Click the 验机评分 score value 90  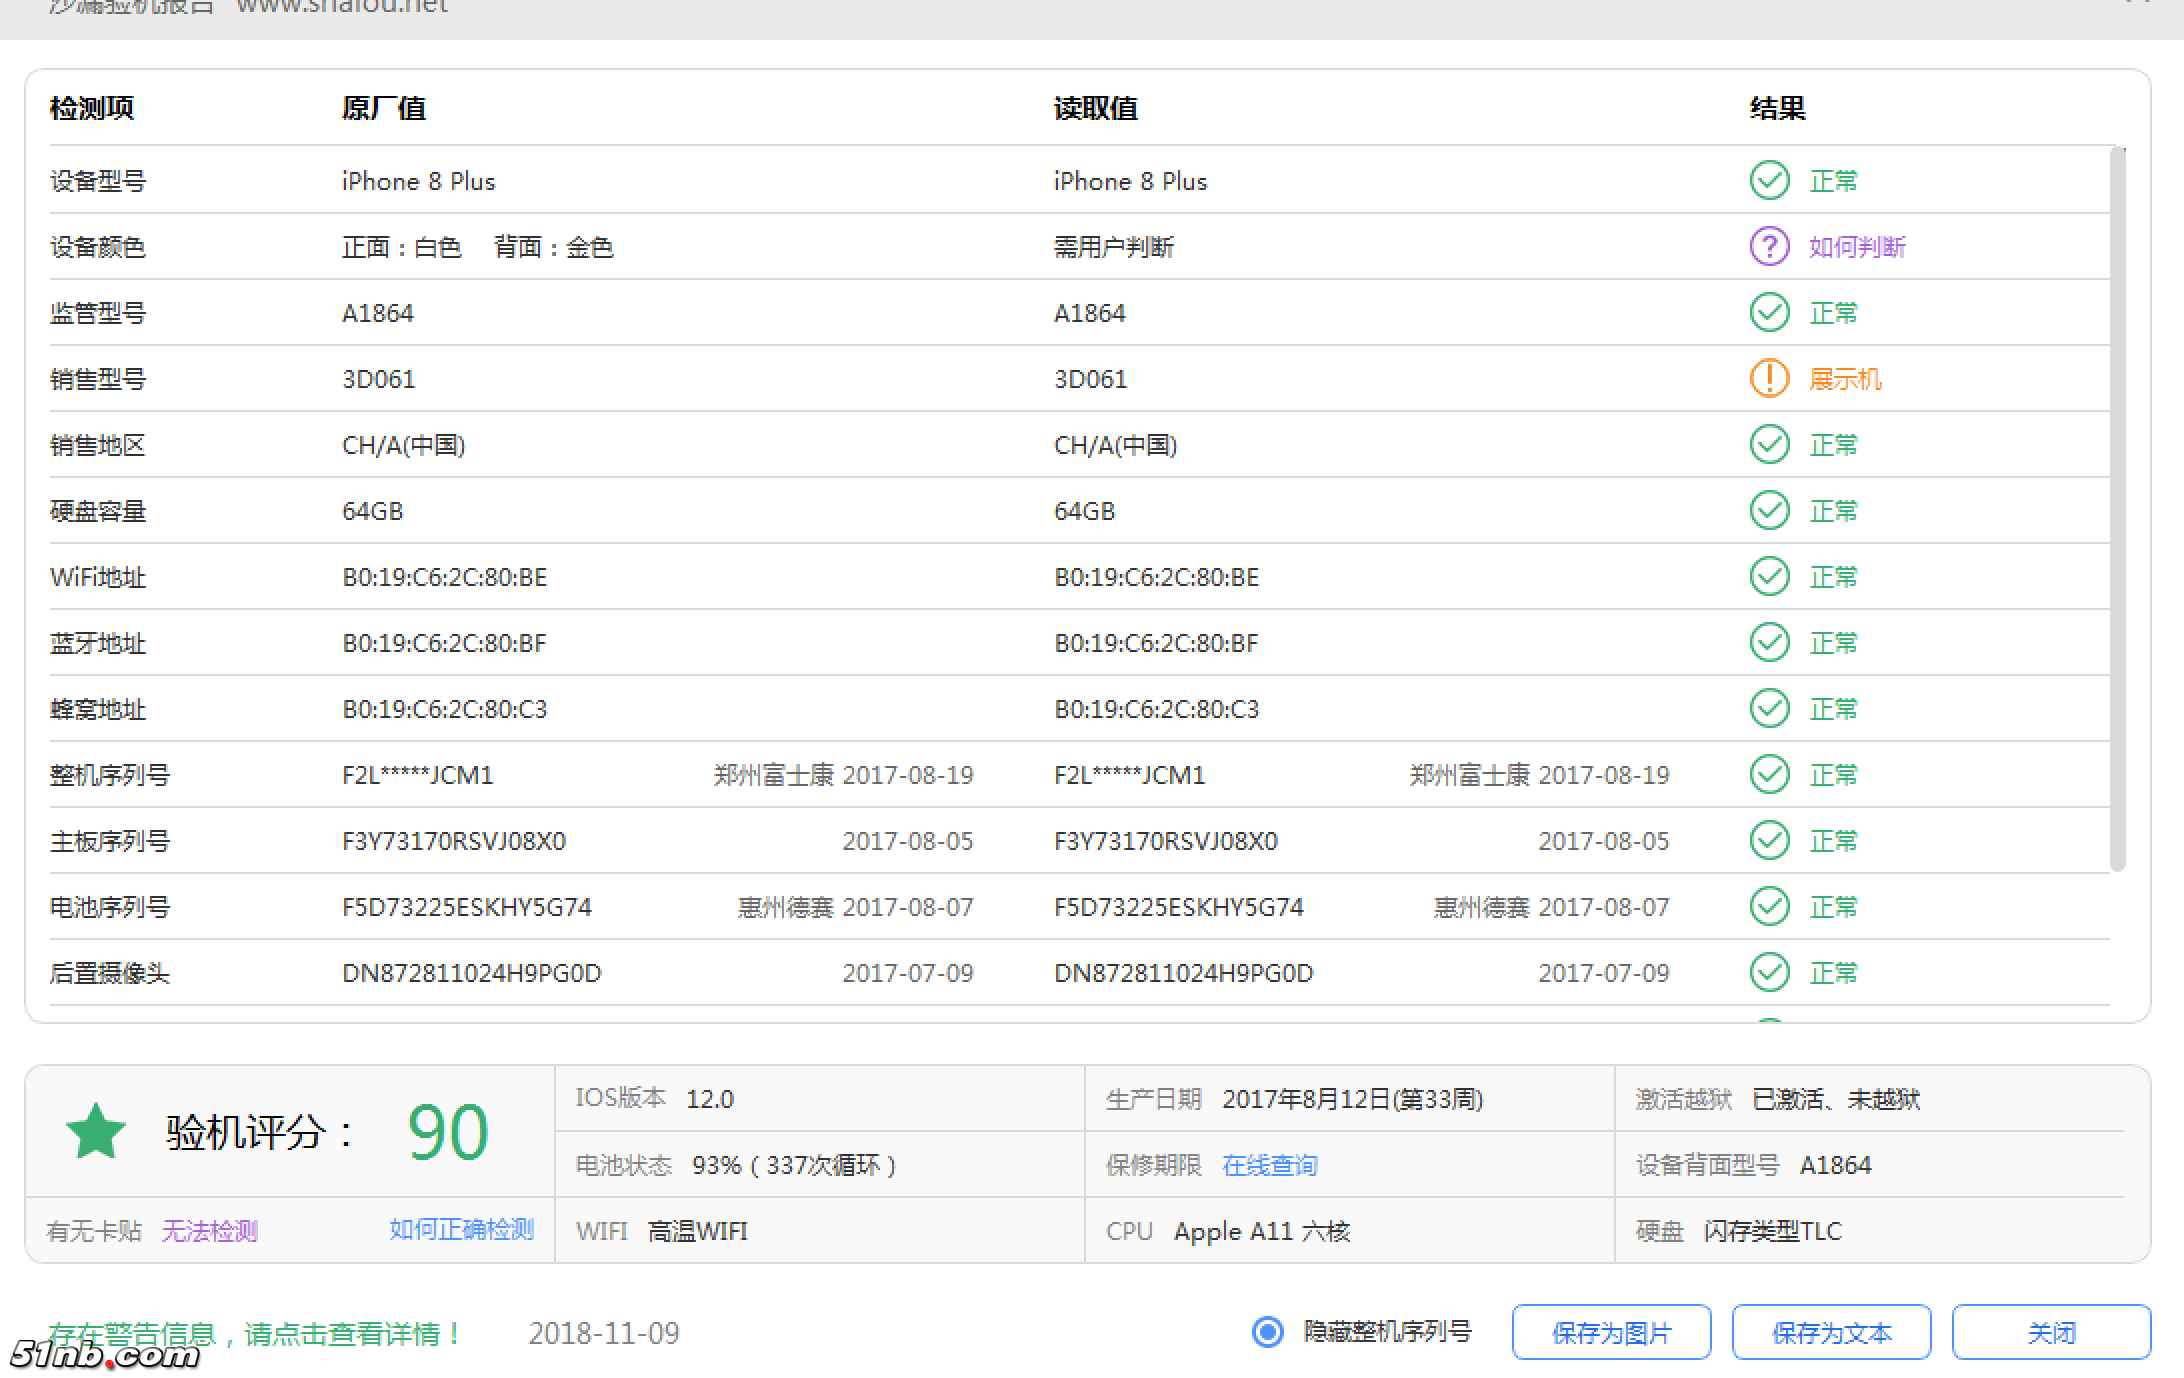[447, 1132]
